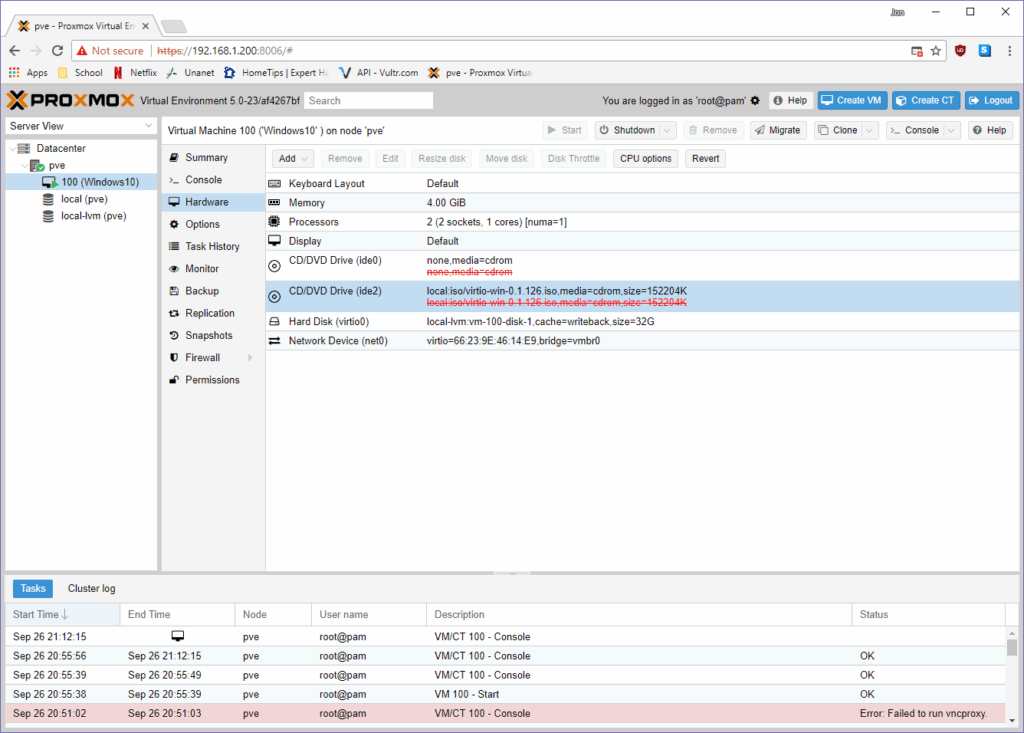This screenshot has height=733, width=1024.
Task: Click the Logout button
Action: click(991, 100)
